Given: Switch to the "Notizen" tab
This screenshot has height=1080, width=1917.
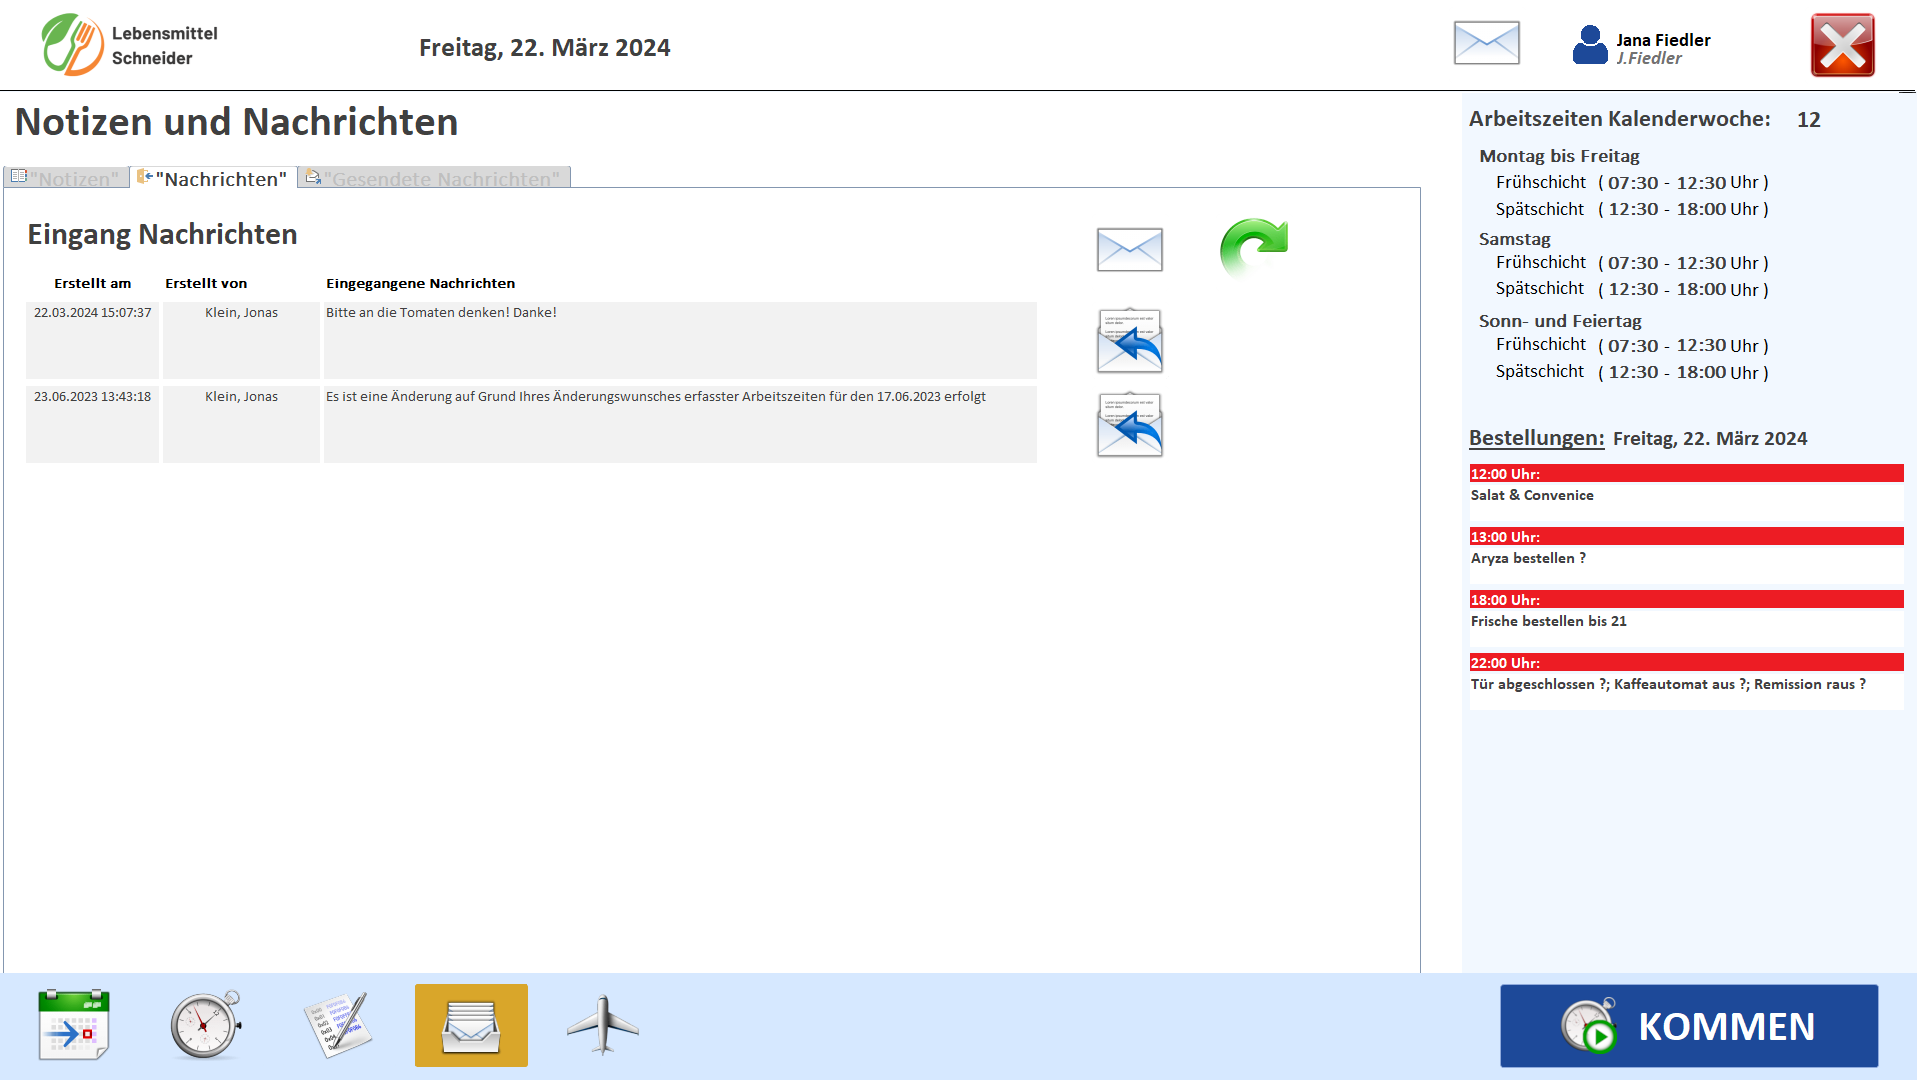Looking at the screenshot, I should (67, 178).
